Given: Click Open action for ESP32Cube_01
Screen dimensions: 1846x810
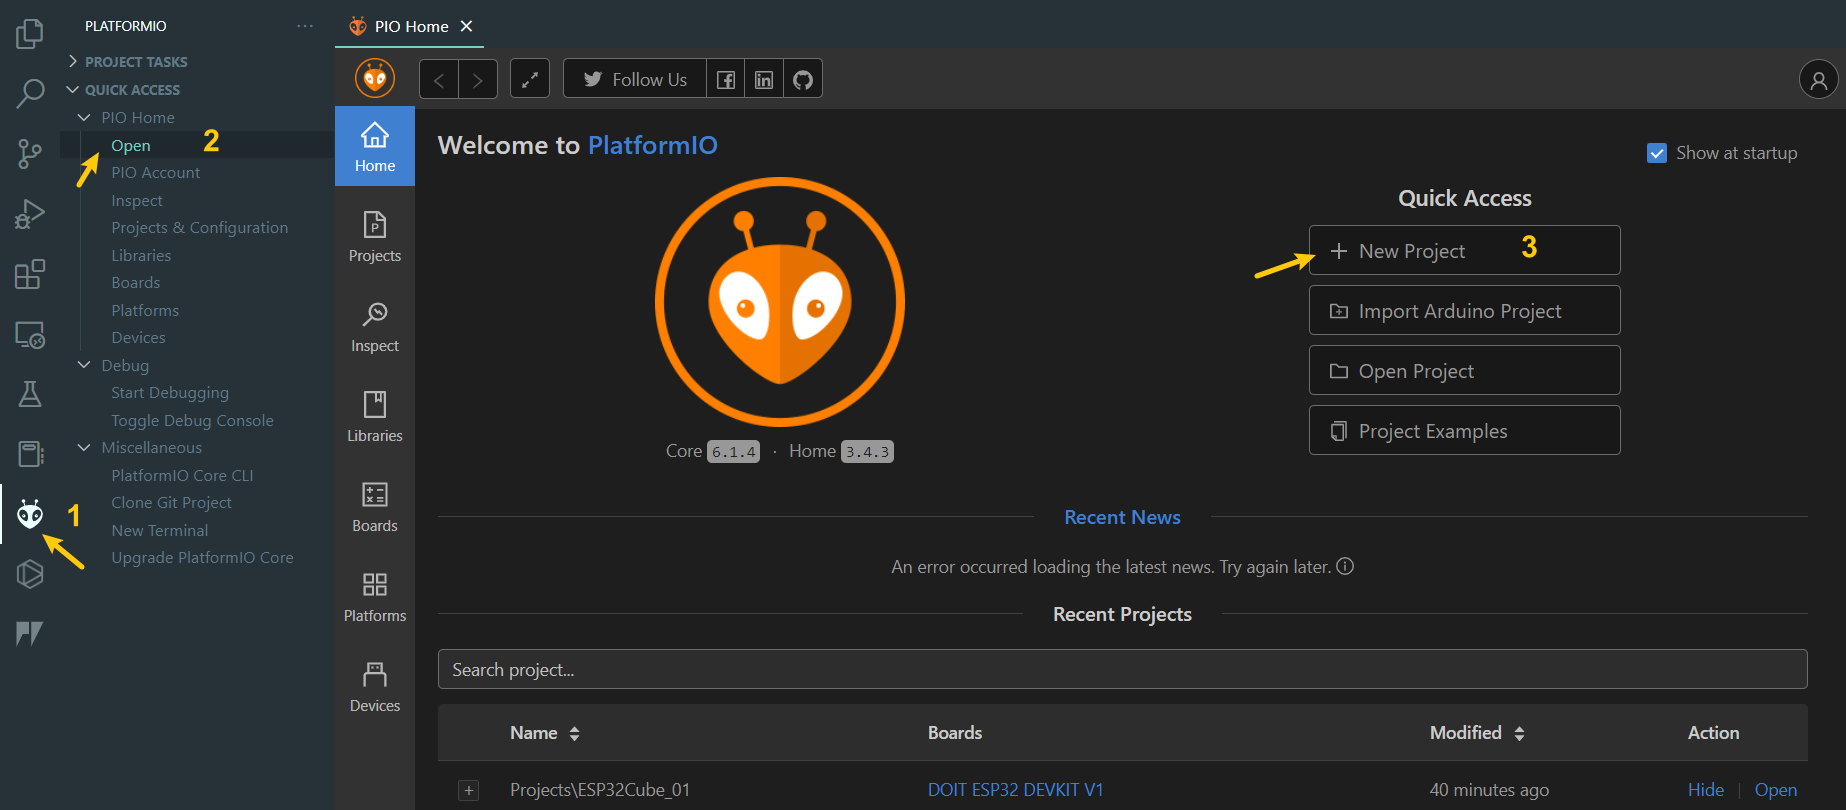Looking at the screenshot, I should click(x=1775, y=790).
